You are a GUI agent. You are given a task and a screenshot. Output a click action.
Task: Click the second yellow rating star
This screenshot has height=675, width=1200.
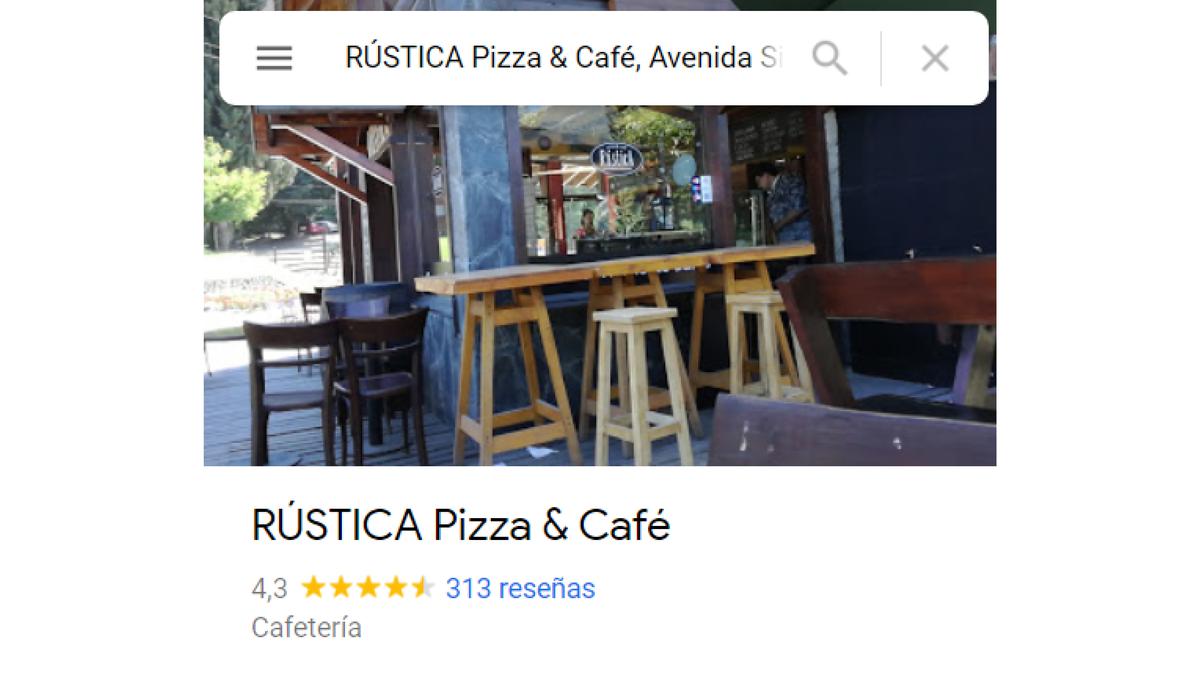point(341,587)
